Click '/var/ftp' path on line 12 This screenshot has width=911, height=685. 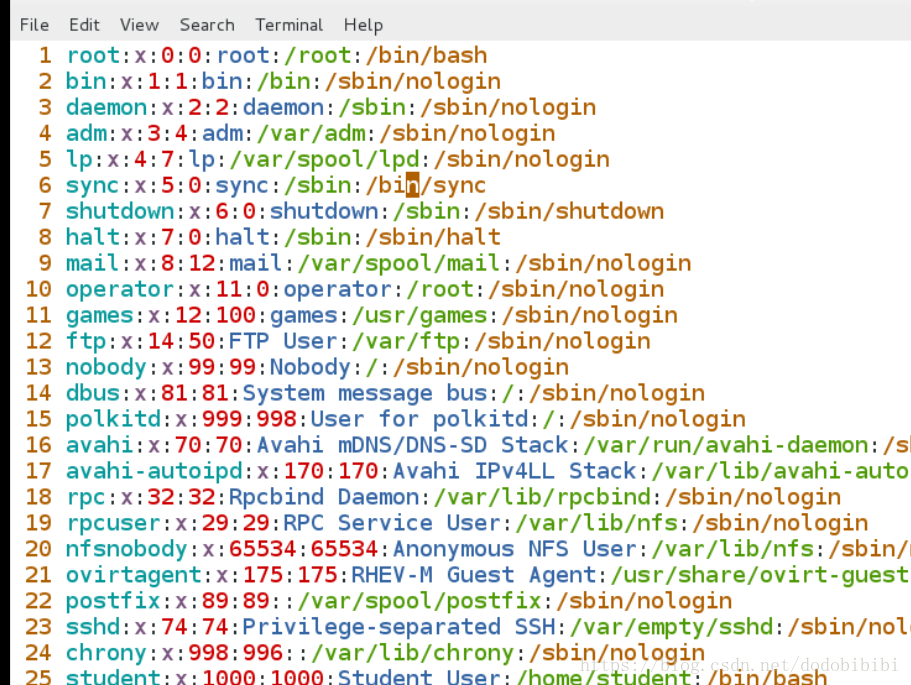pyautogui.click(x=406, y=341)
